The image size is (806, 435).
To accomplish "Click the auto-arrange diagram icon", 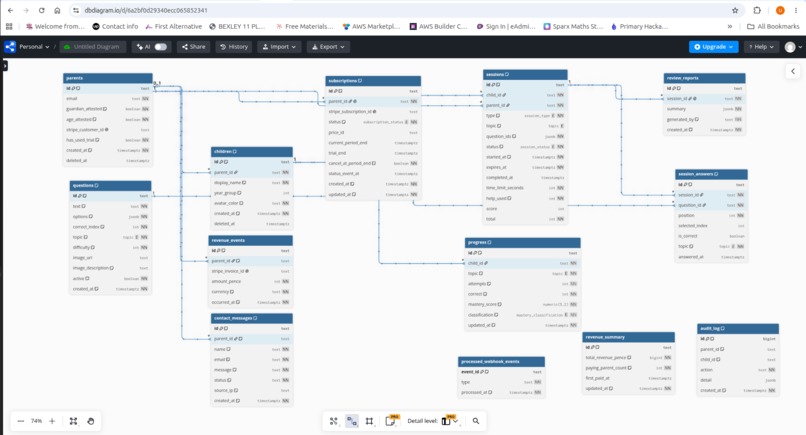I will pos(334,421).
